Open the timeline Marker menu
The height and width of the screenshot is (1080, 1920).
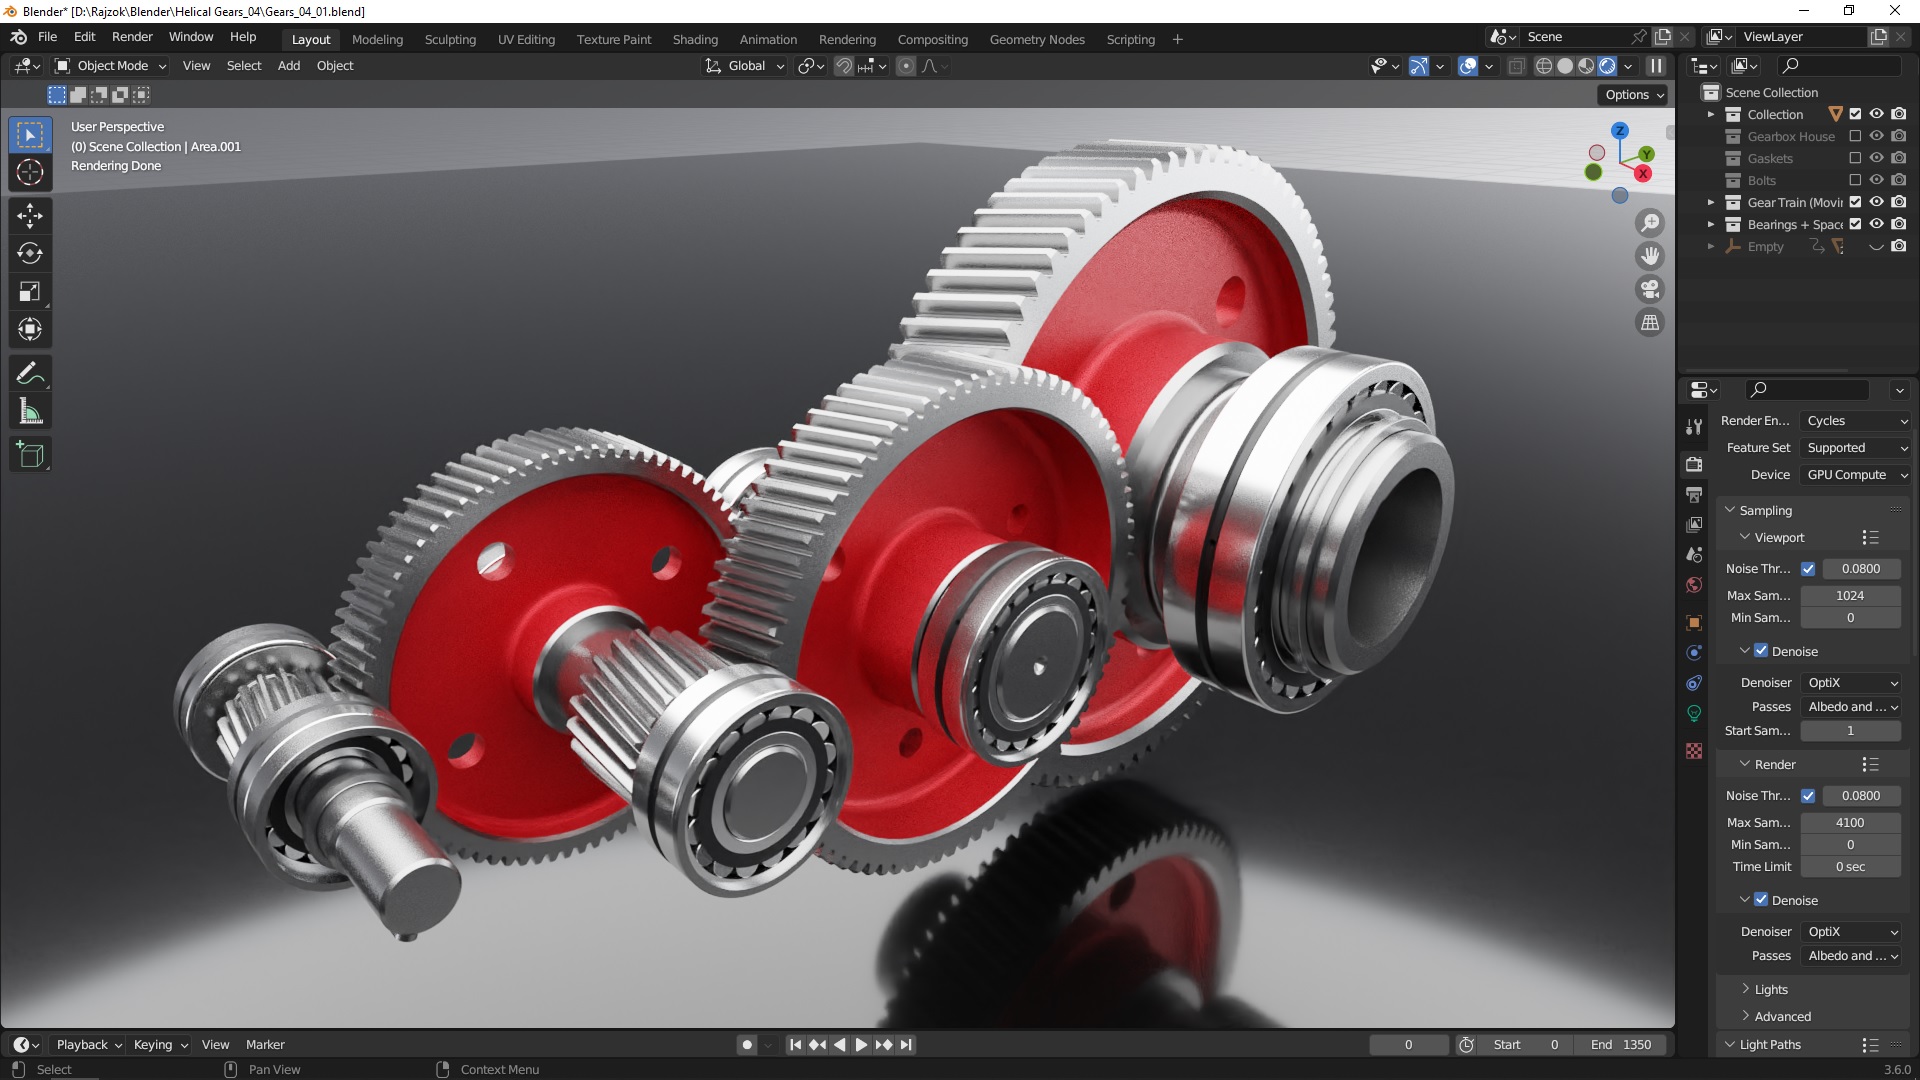(265, 1045)
